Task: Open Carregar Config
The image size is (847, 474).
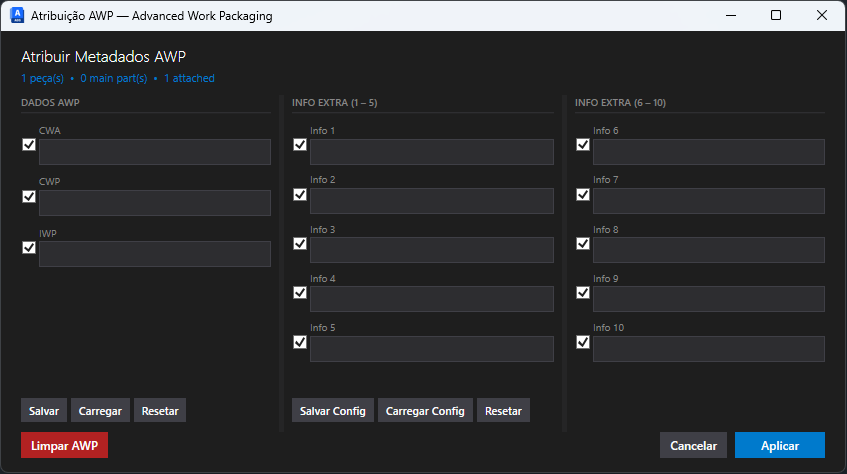Action: [x=425, y=411]
